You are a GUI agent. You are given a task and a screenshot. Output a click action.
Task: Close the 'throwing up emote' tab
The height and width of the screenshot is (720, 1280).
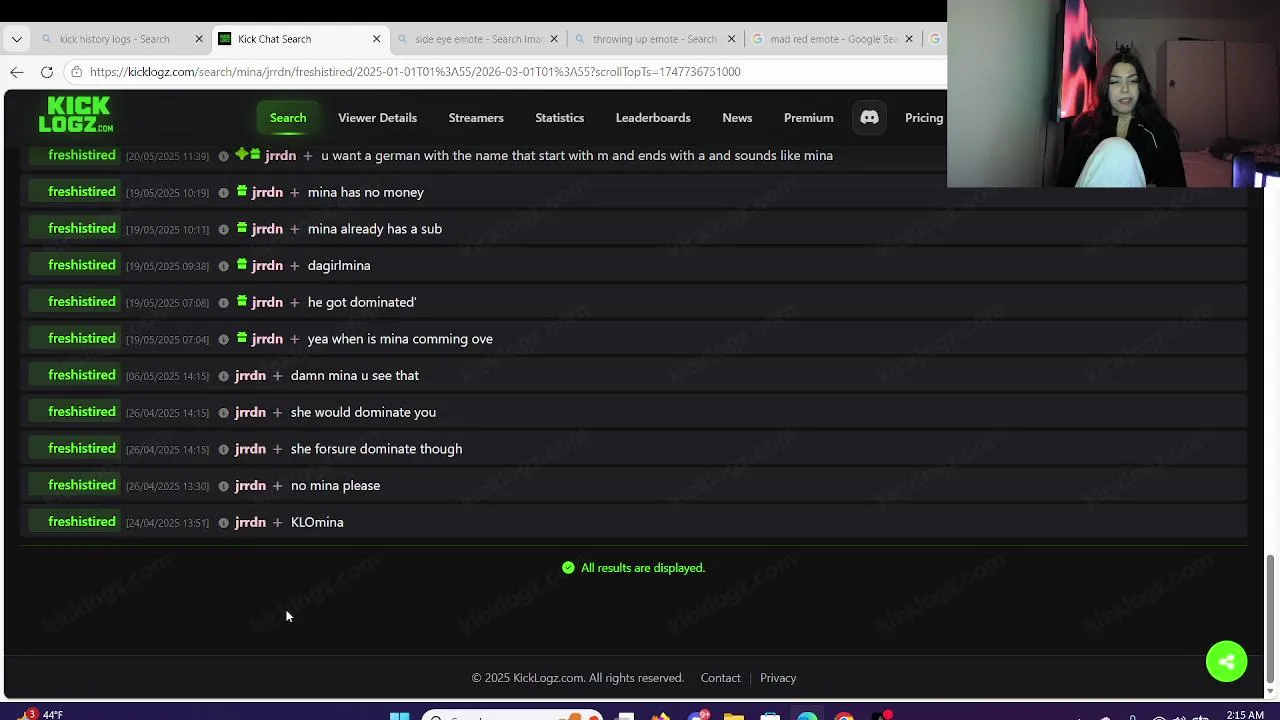click(731, 39)
